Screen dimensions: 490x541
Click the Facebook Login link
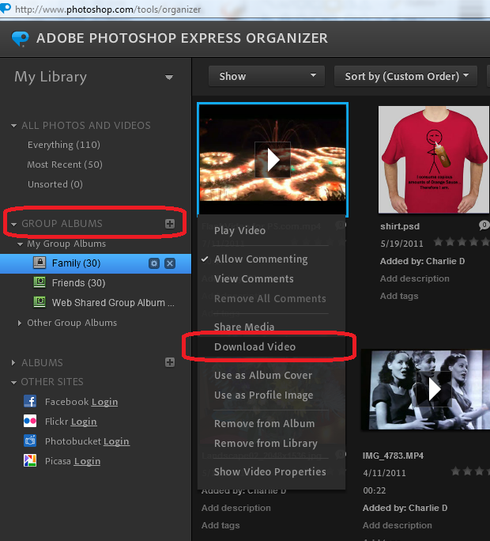click(x=105, y=402)
